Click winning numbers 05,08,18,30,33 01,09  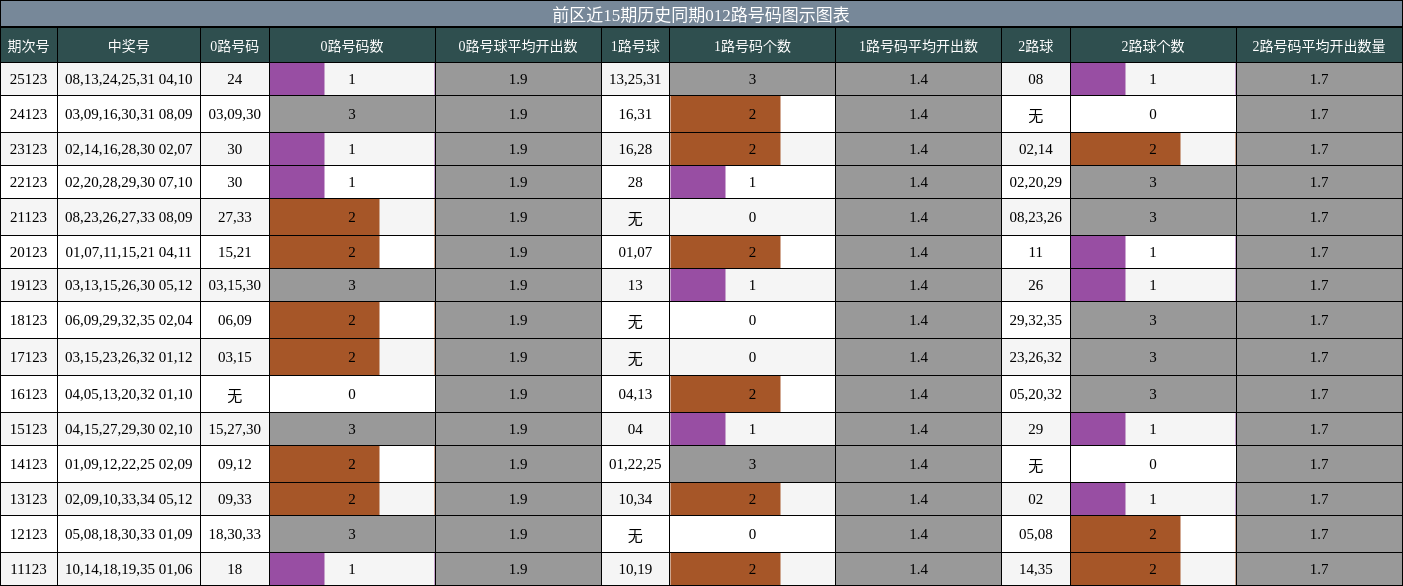(129, 534)
